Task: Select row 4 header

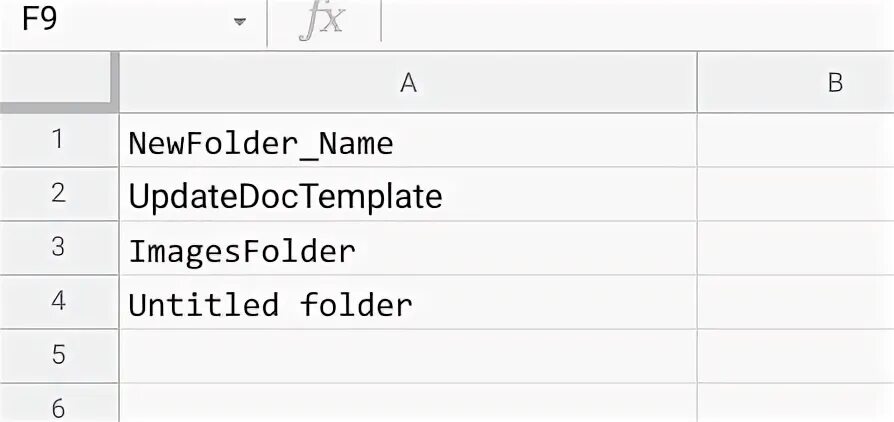Action: tap(58, 302)
